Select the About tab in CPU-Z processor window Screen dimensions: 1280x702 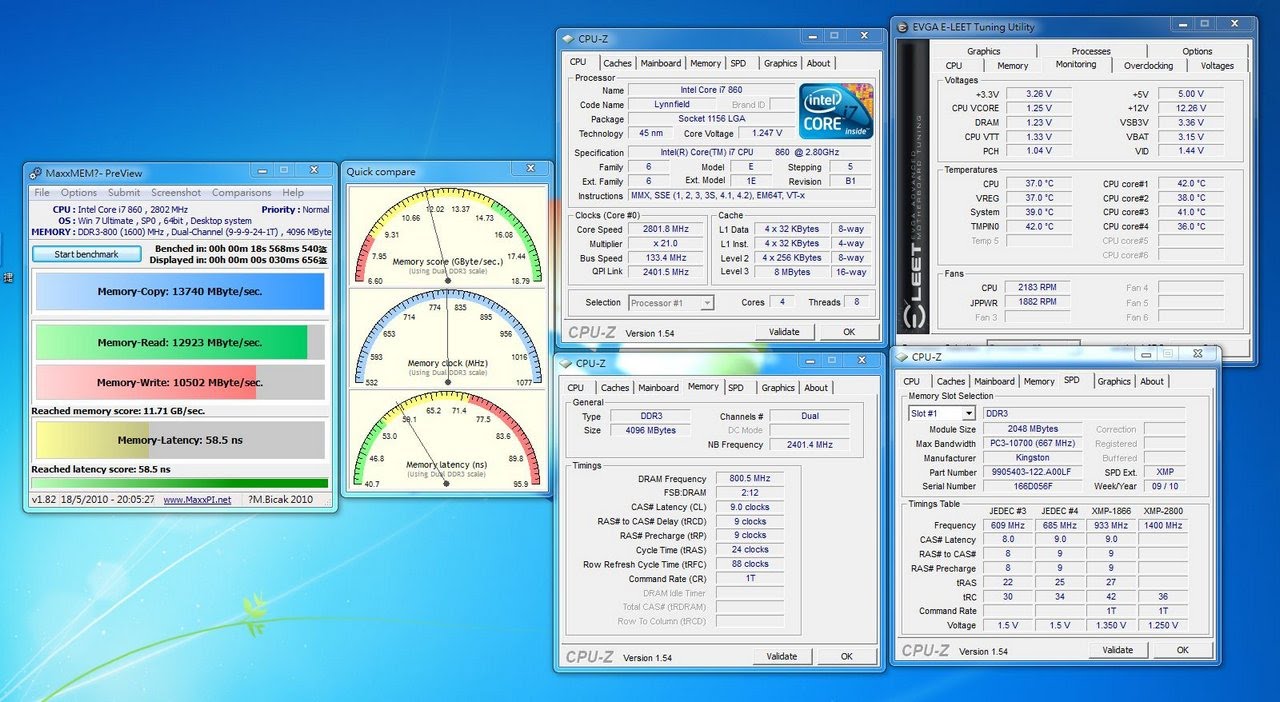click(818, 63)
